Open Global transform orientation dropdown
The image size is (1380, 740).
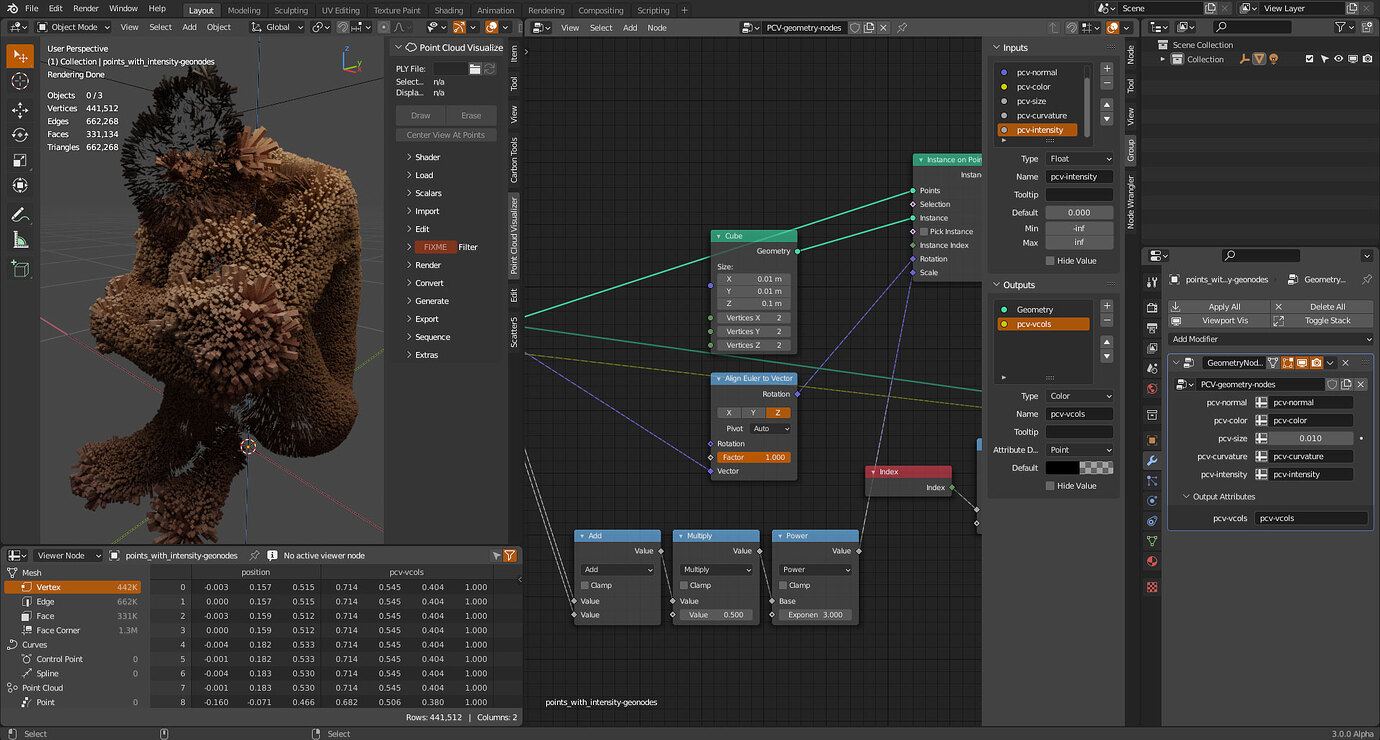278,27
